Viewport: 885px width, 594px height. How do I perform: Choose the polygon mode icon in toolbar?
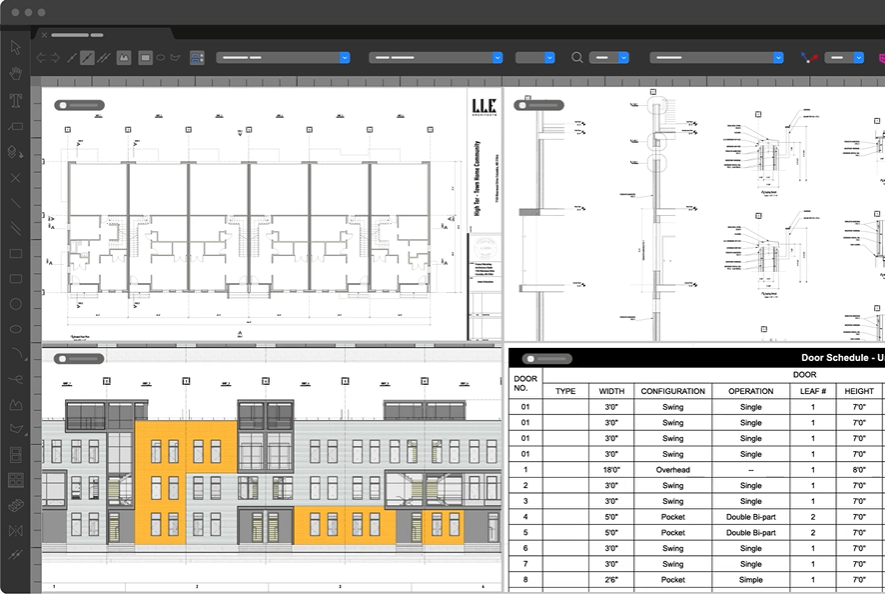tap(176, 58)
